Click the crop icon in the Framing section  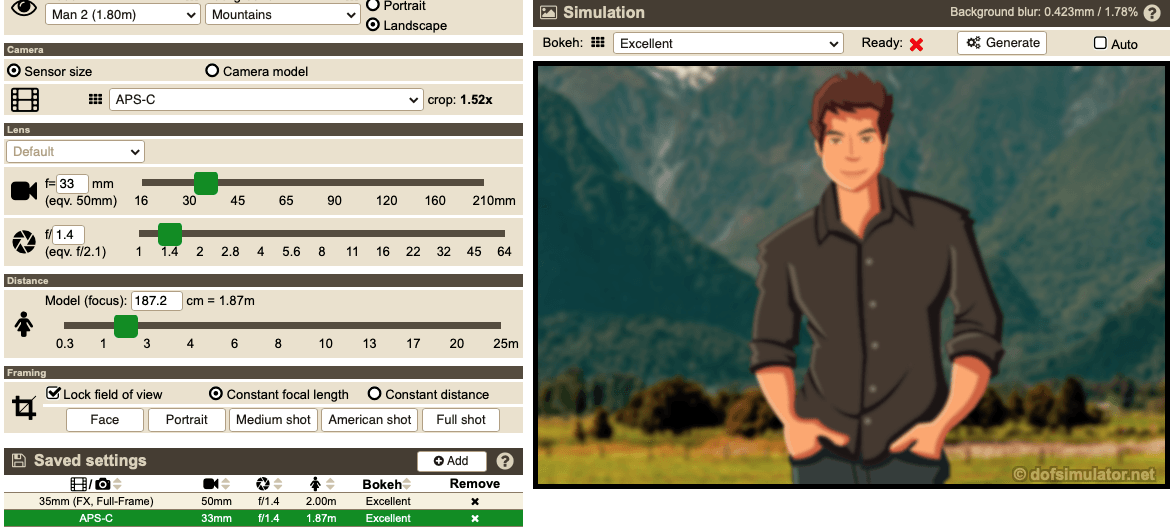pos(24,408)
